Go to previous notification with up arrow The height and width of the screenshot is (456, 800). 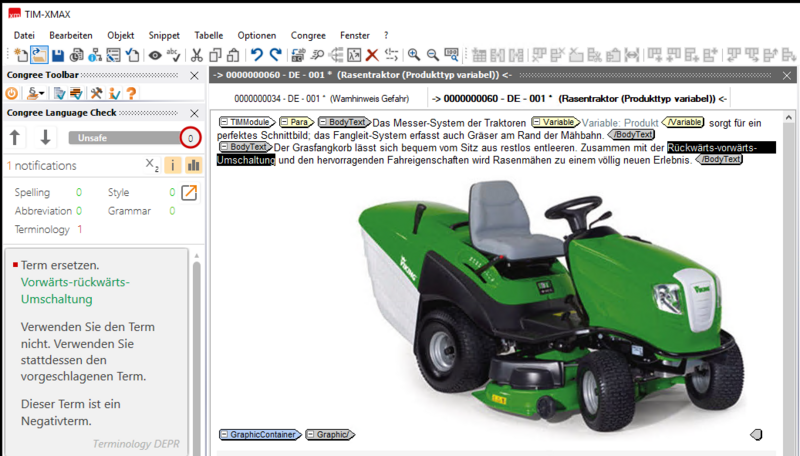[15, 138]
